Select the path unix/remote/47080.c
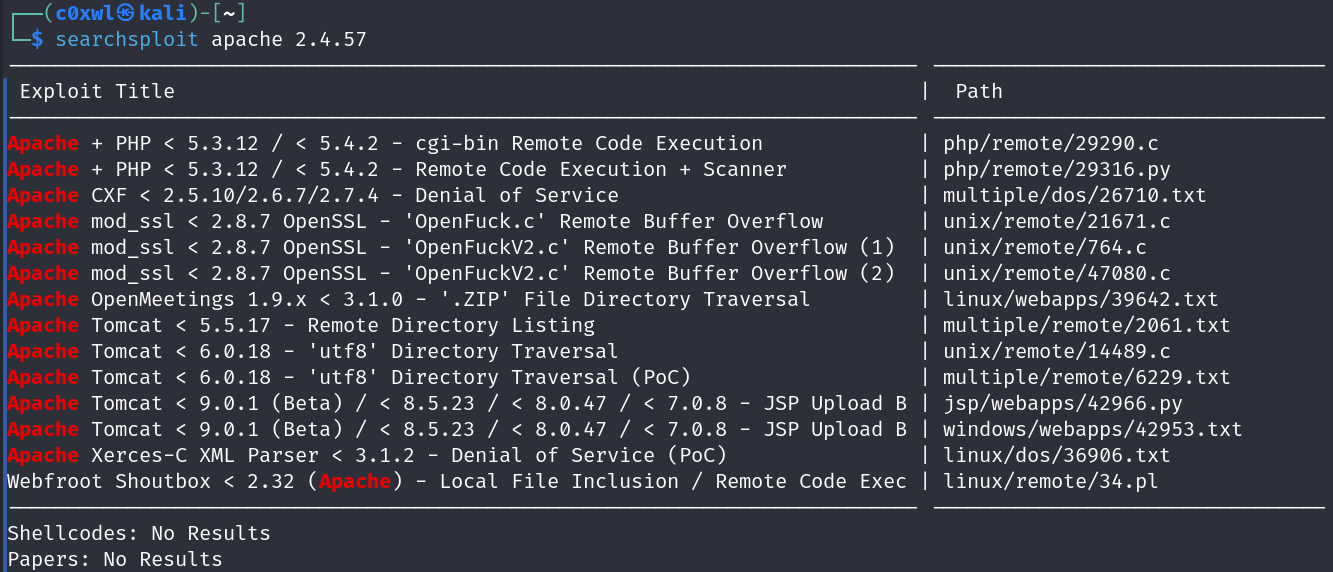Screen dimensions: 1333x572 (x=1056, y=274)
